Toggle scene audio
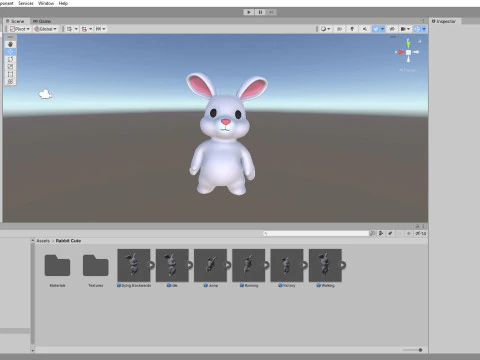The width and height of the screenshot is (480, 360). click(365, 29)
